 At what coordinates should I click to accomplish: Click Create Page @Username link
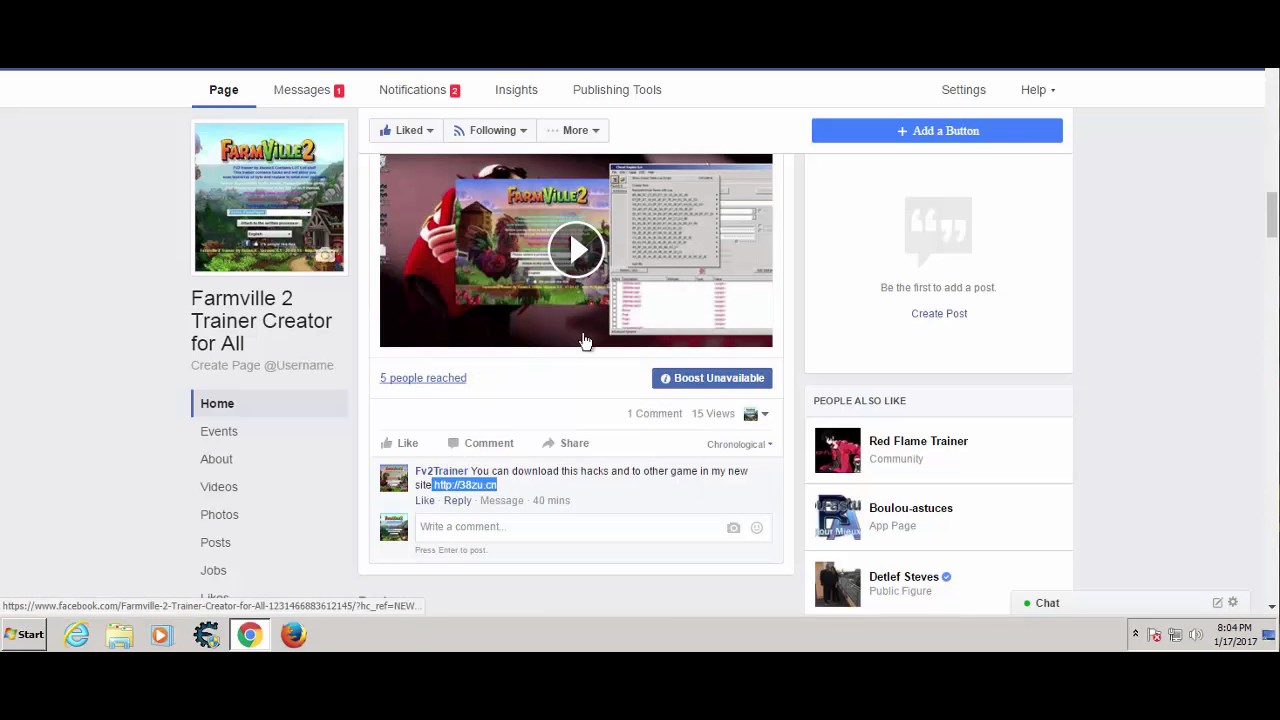pyautogui.click(x=262, y=365)
